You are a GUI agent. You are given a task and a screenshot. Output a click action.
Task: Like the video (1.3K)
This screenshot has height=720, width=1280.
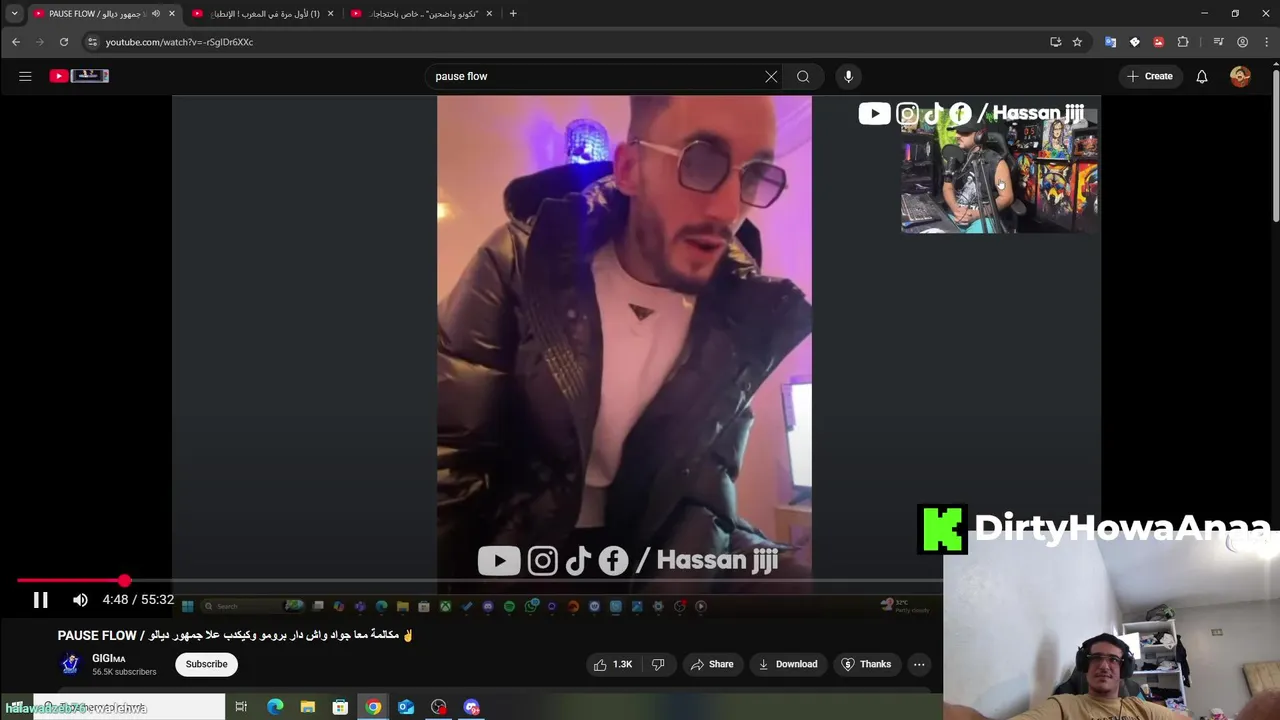coord(613,664)
